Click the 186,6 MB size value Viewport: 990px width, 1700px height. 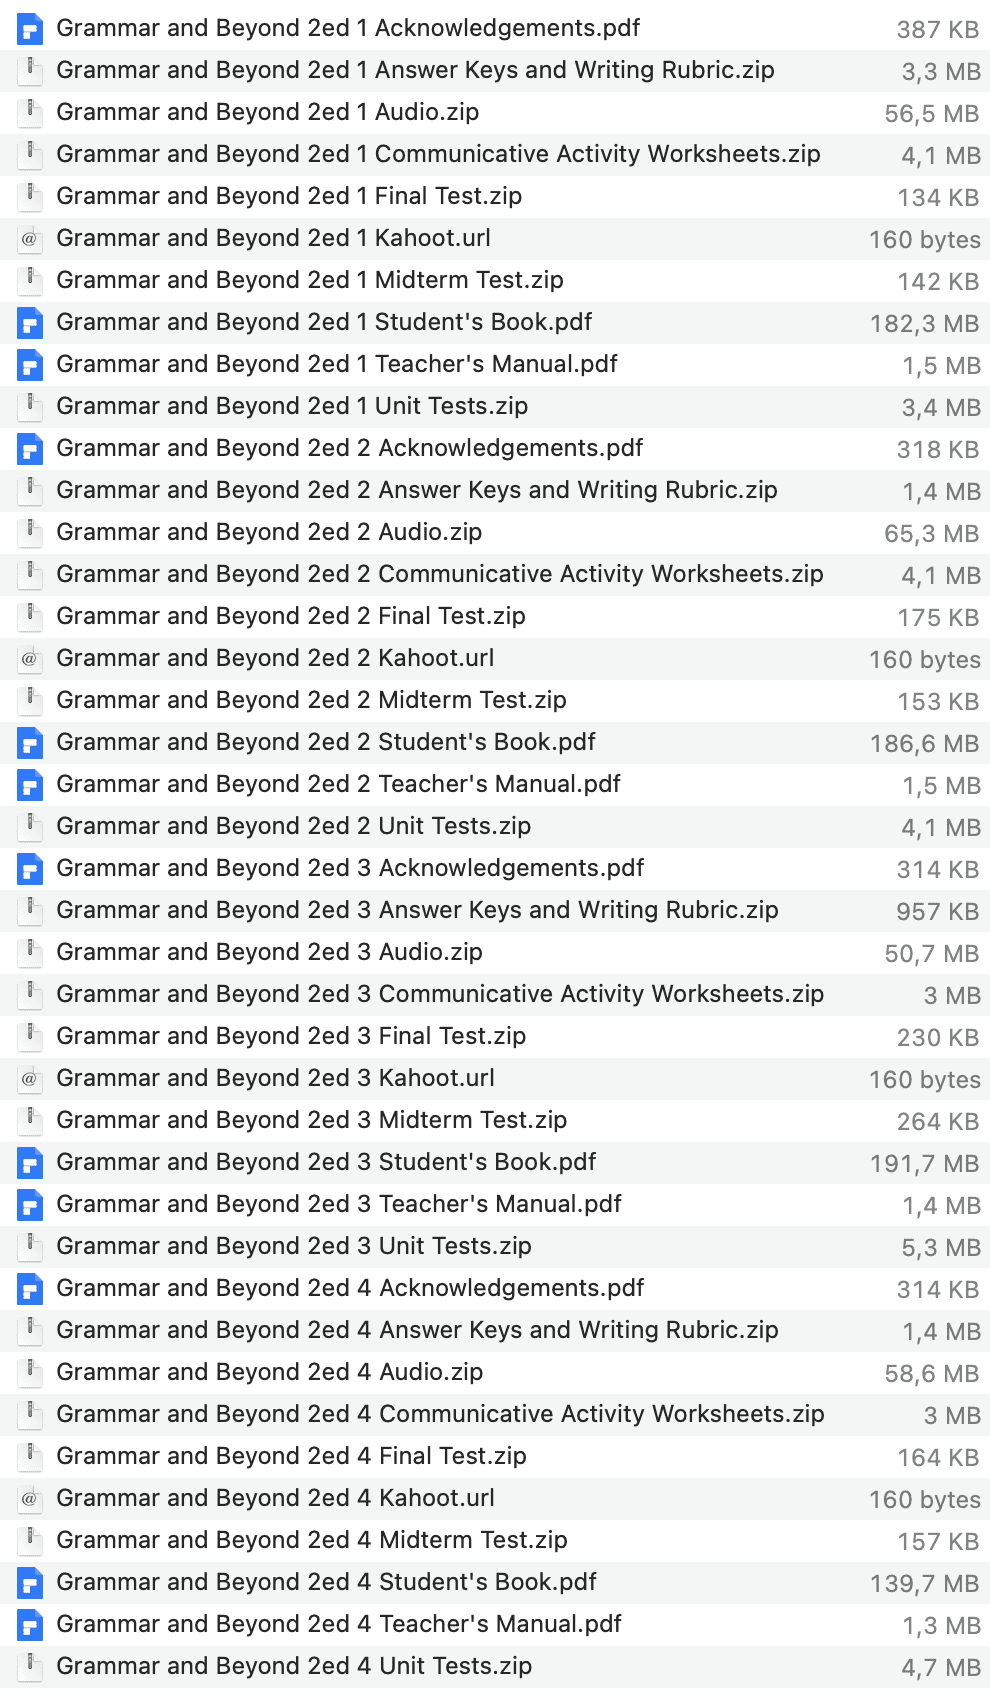tap(925, 744)
